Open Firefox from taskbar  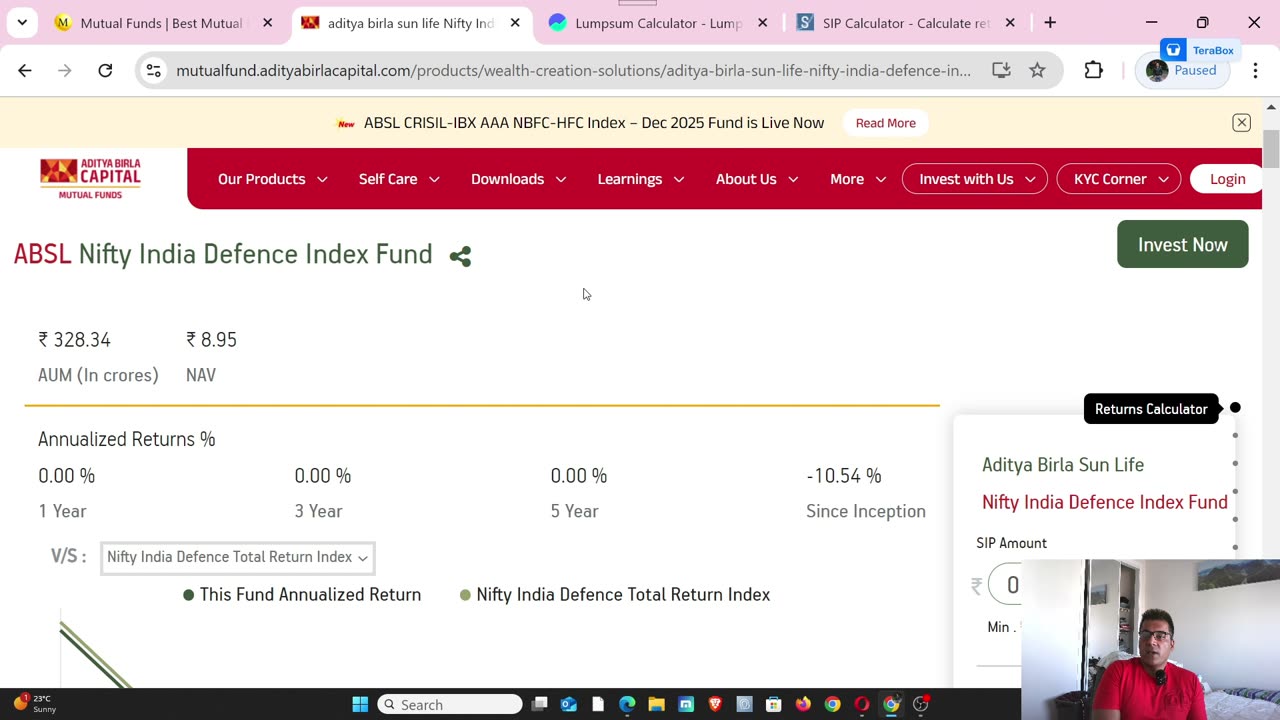(x=803, y=704)
